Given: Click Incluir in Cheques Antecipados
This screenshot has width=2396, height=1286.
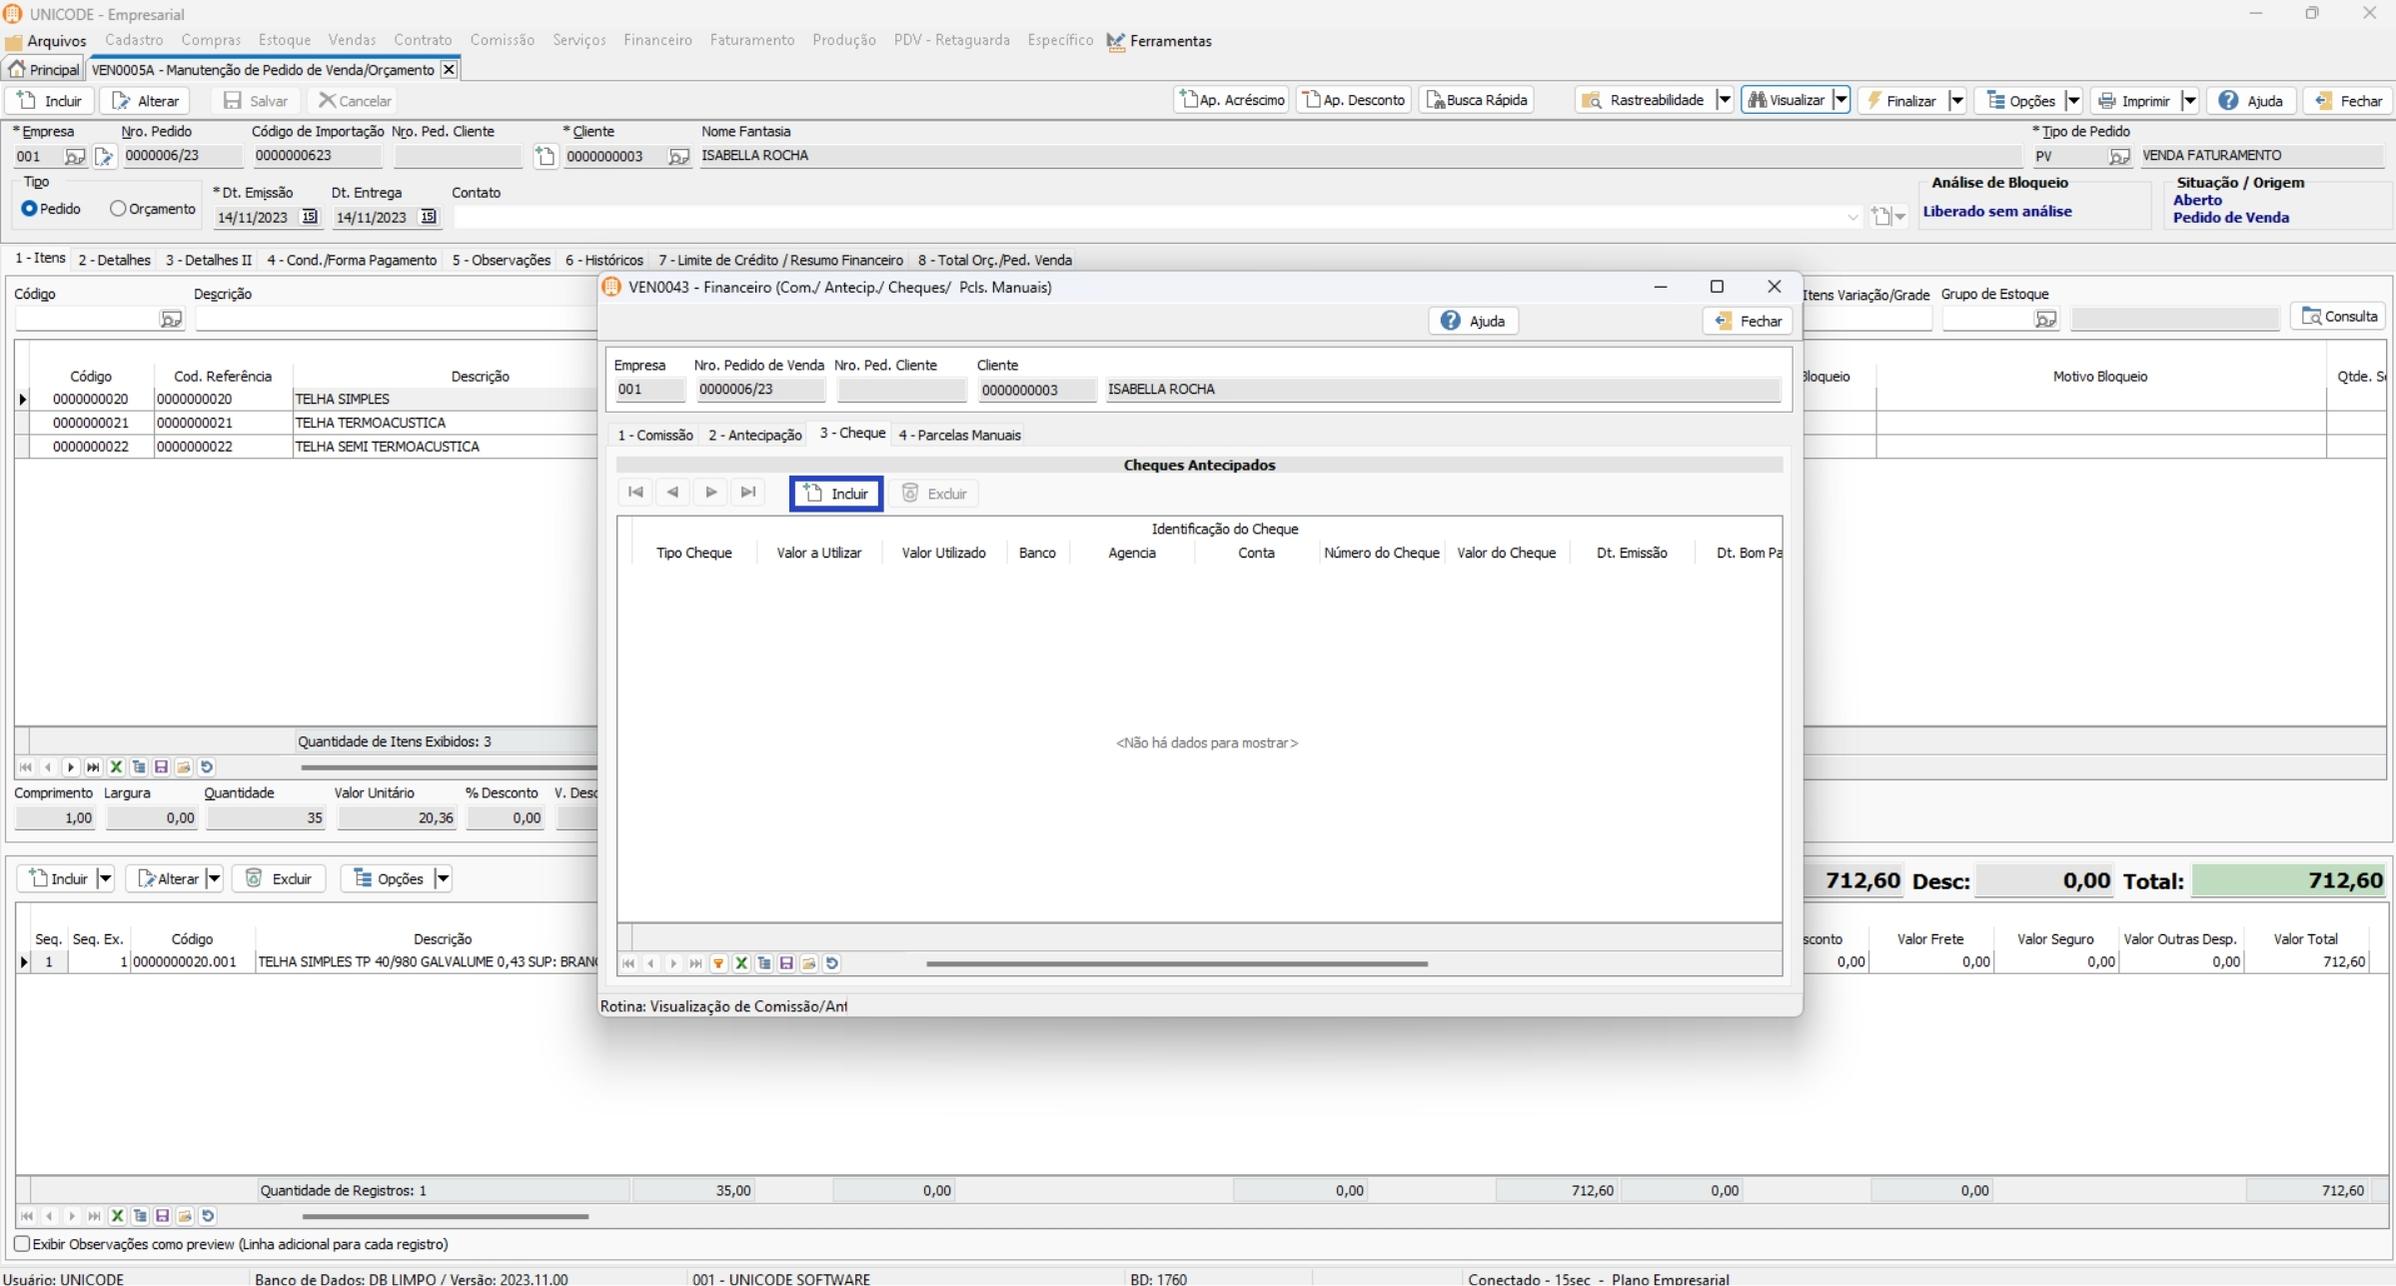Looking at the screenshot, I should click(836, 494).
